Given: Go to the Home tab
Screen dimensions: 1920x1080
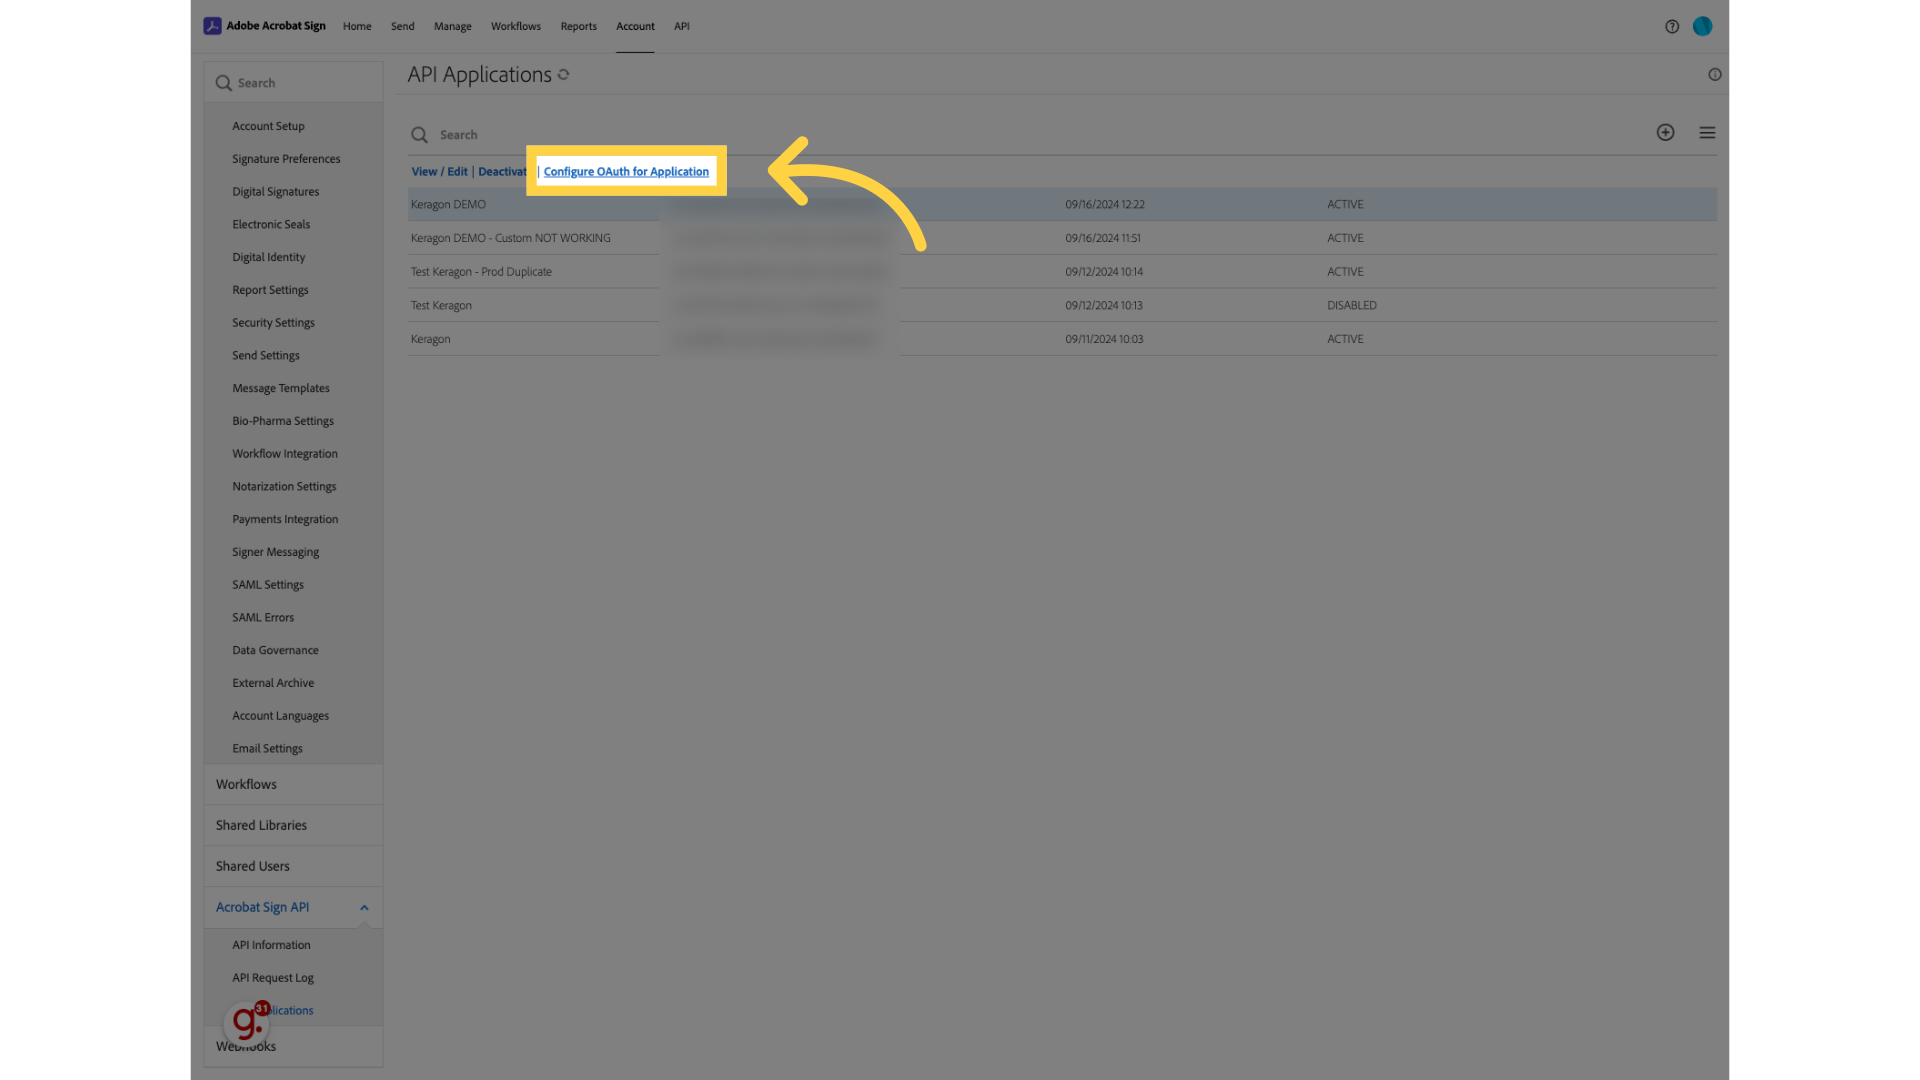Looking at the screenshot, I should tap(357, 27).
